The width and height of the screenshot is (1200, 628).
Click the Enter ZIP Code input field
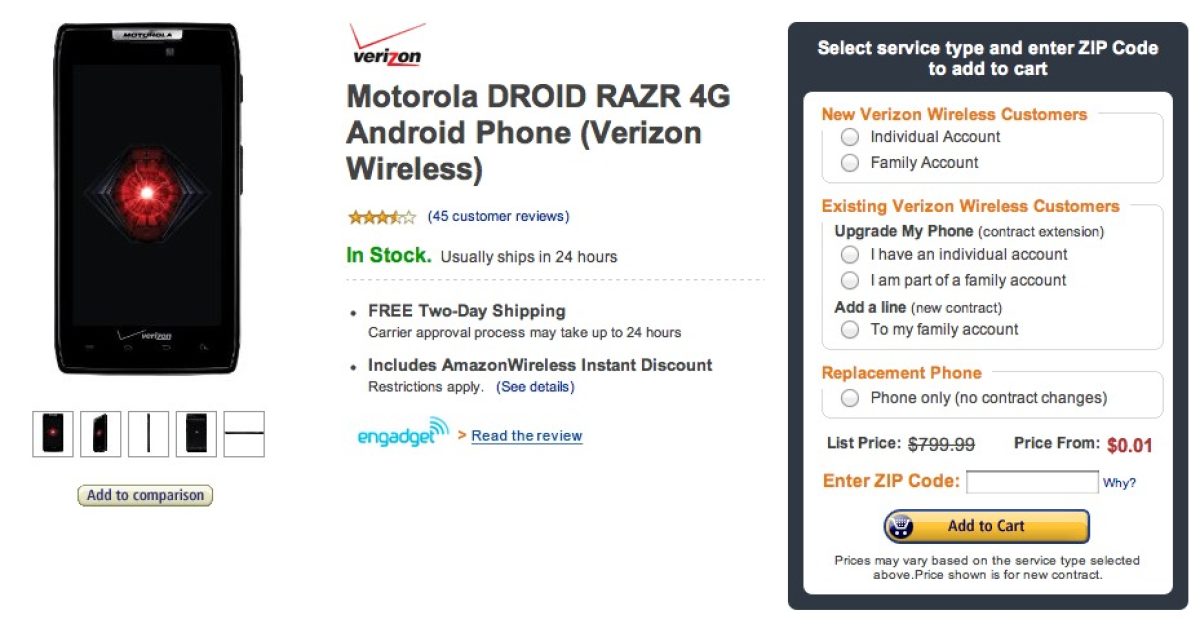point(1032,482)
